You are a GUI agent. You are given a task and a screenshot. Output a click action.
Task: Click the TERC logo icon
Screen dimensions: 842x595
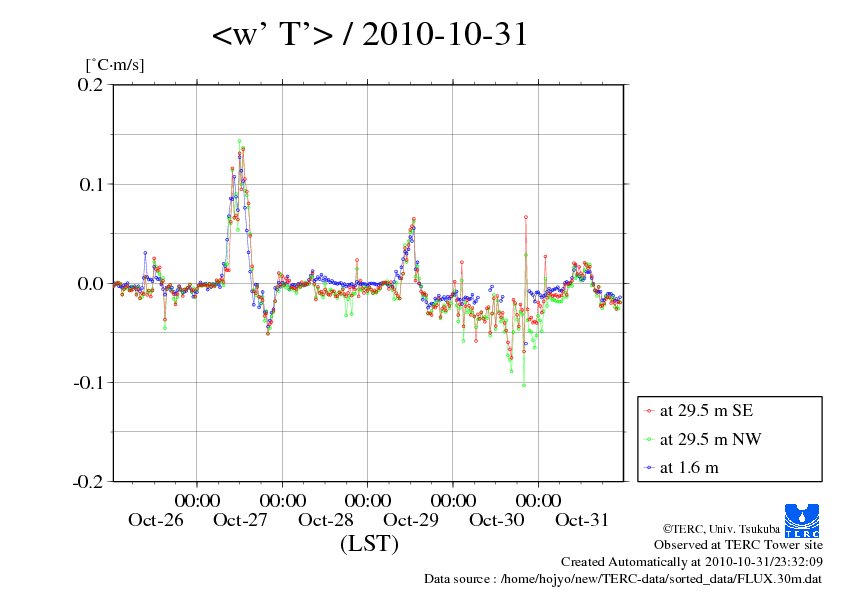802,520
